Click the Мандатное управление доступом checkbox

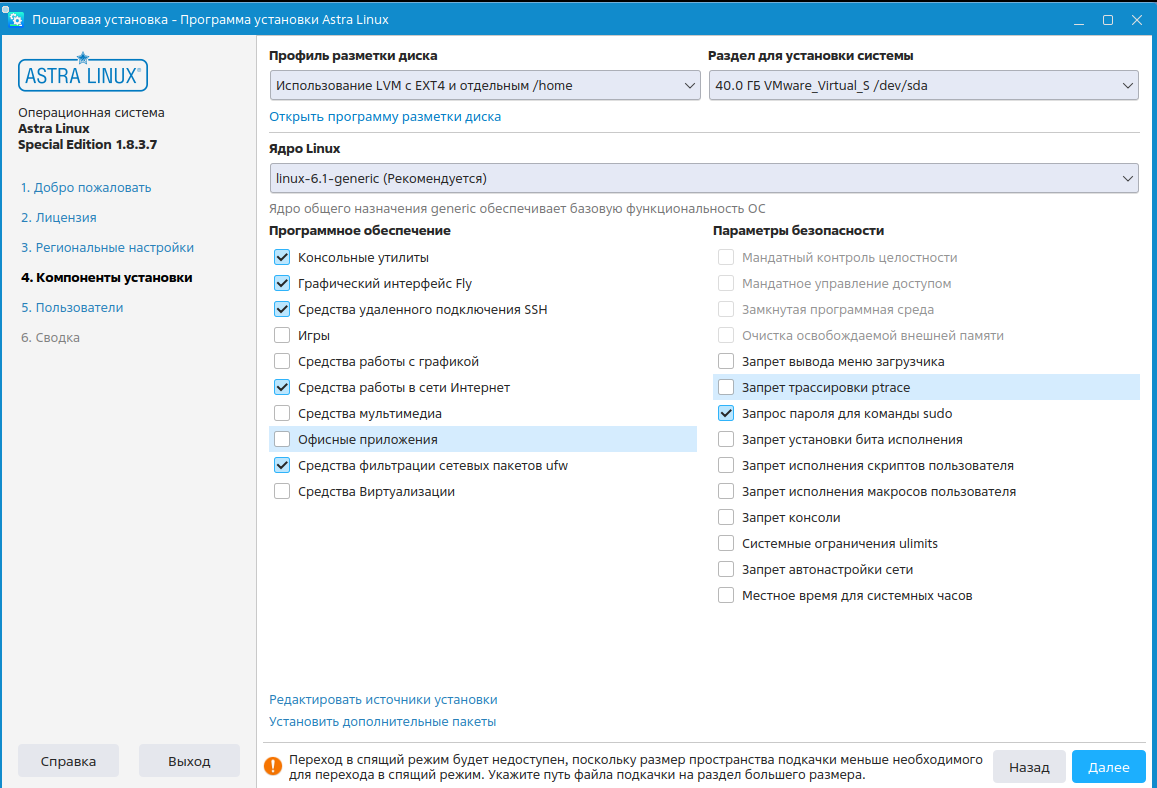pos(726,283)
